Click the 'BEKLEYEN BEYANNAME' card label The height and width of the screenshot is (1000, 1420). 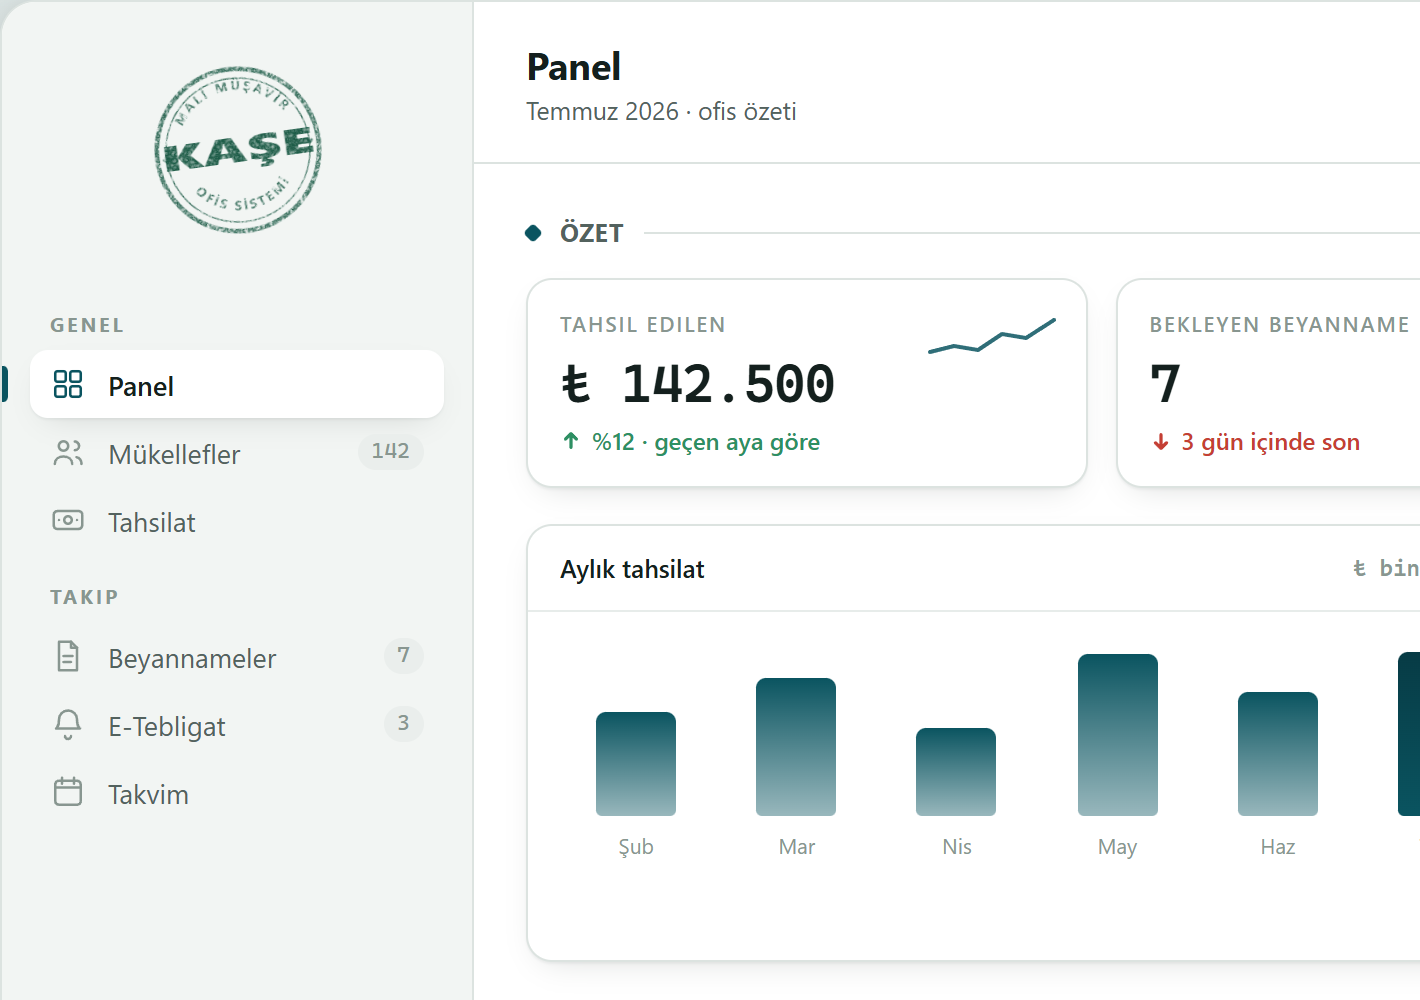1279,325
